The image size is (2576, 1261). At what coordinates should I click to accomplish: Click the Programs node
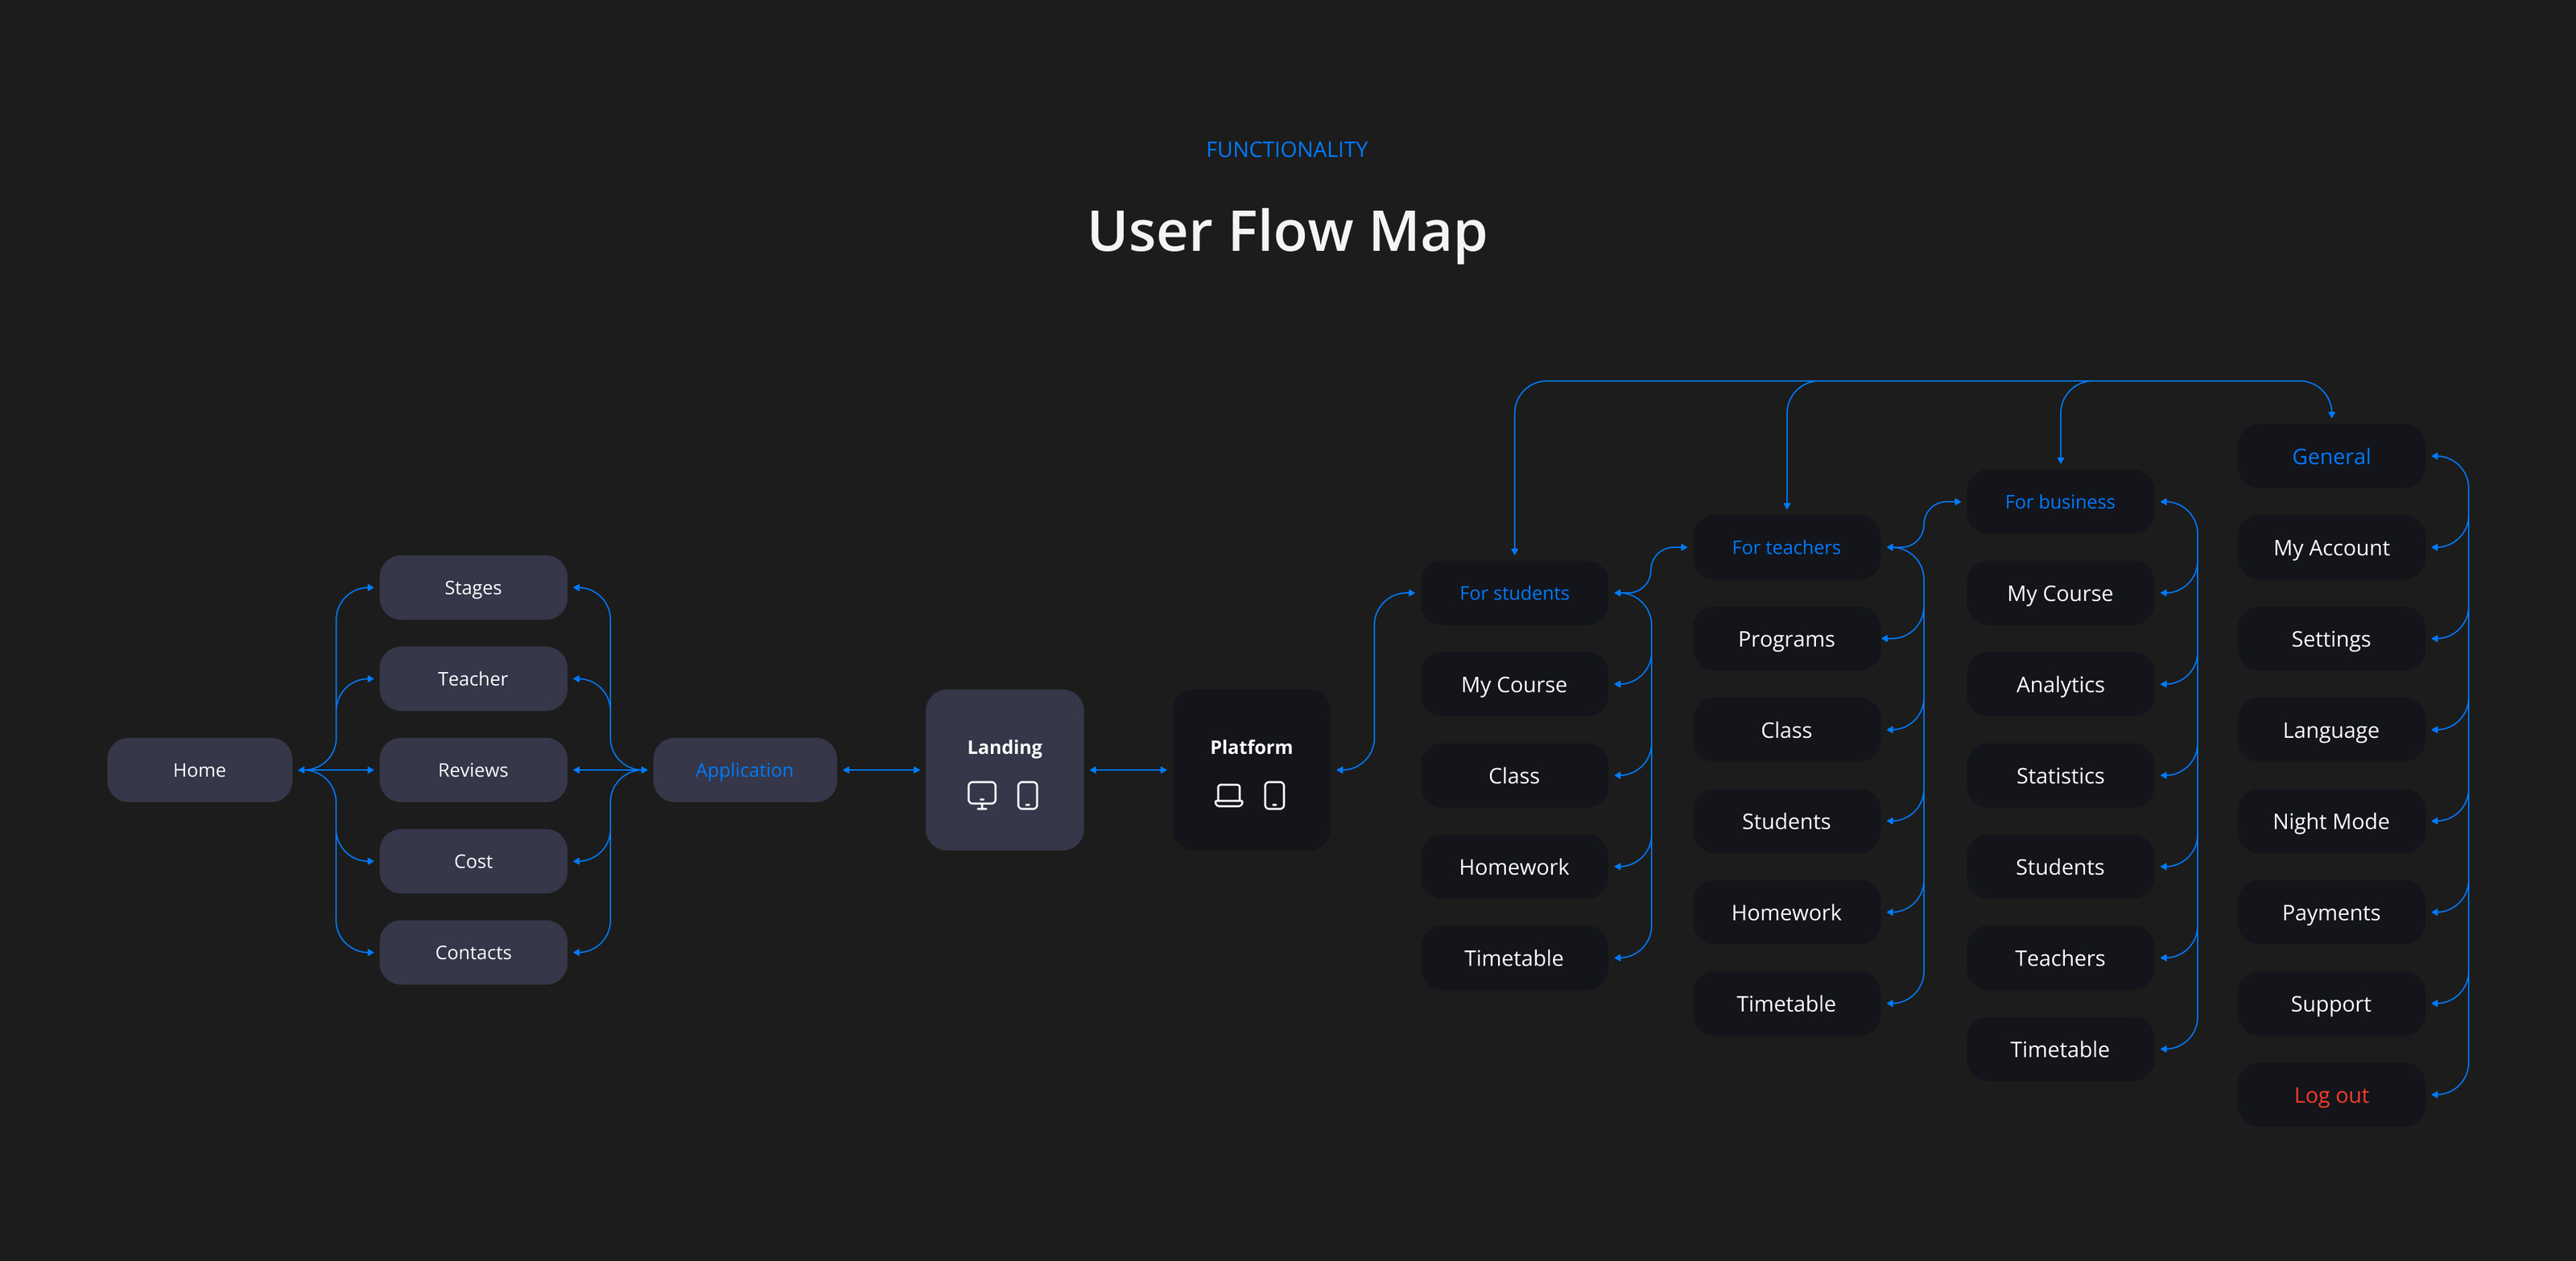point(1786,639)
